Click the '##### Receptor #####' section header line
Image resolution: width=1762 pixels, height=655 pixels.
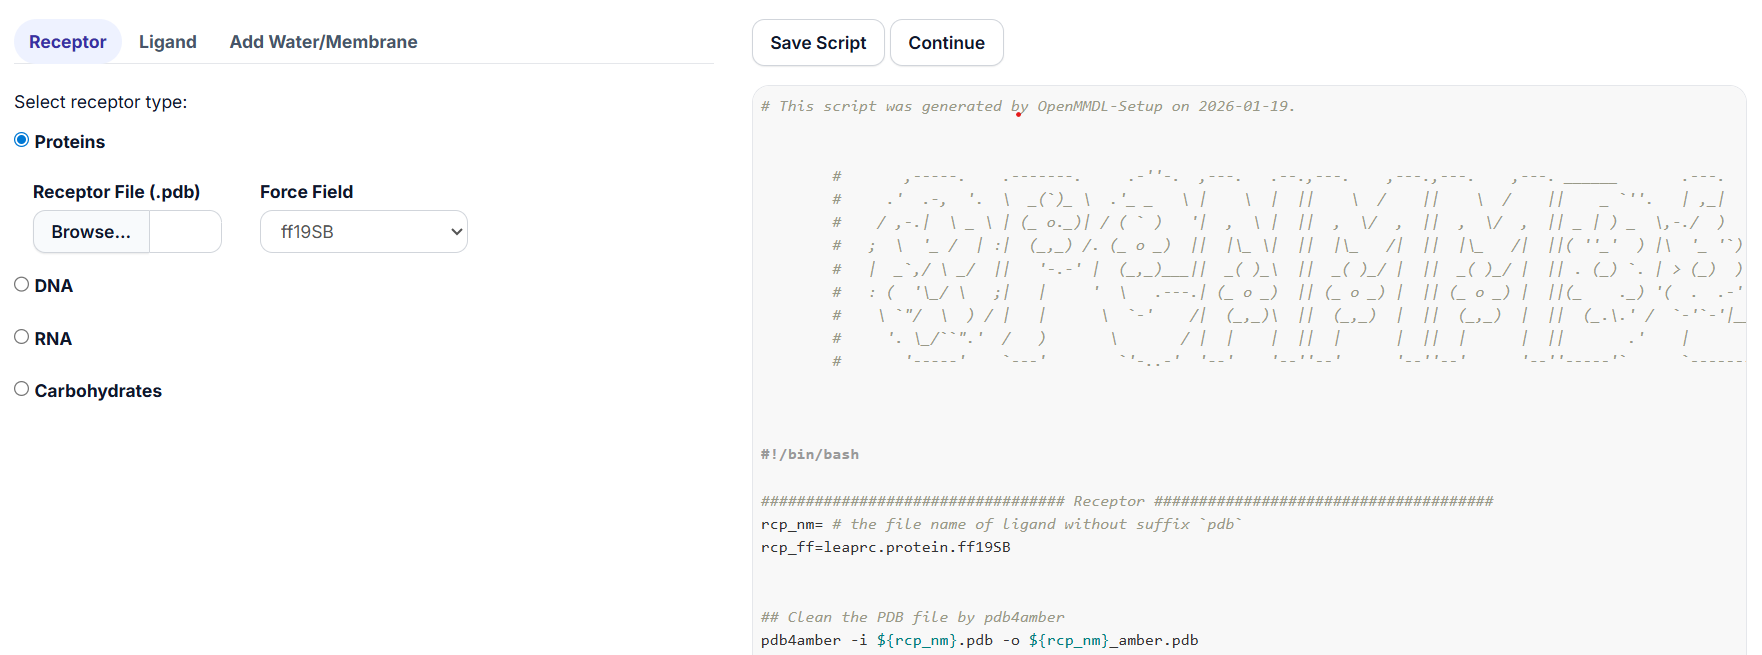(1126, 501)
